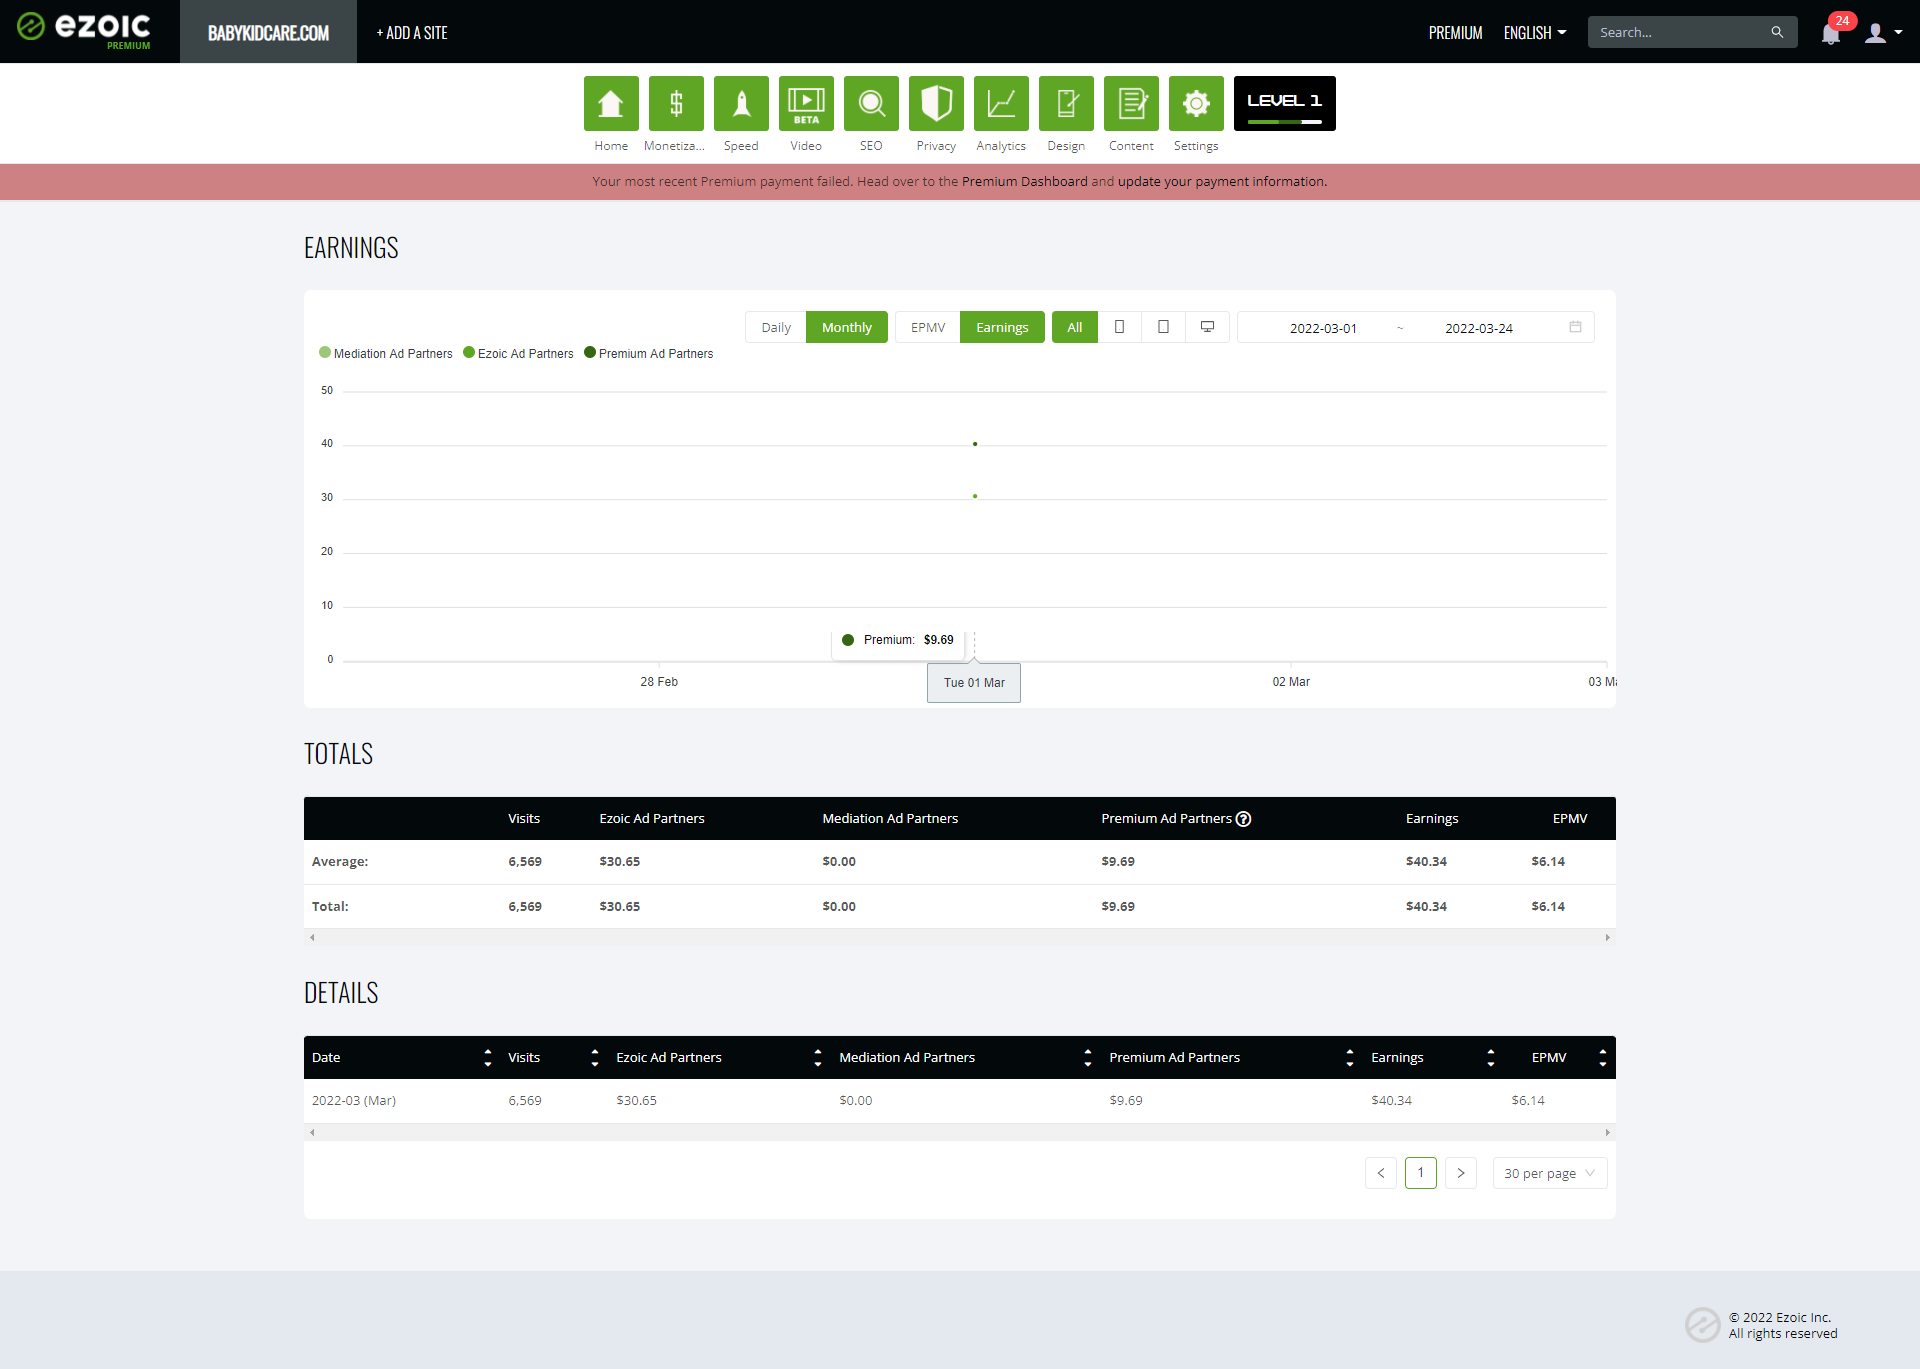Switch chart to Daily view

775,327
